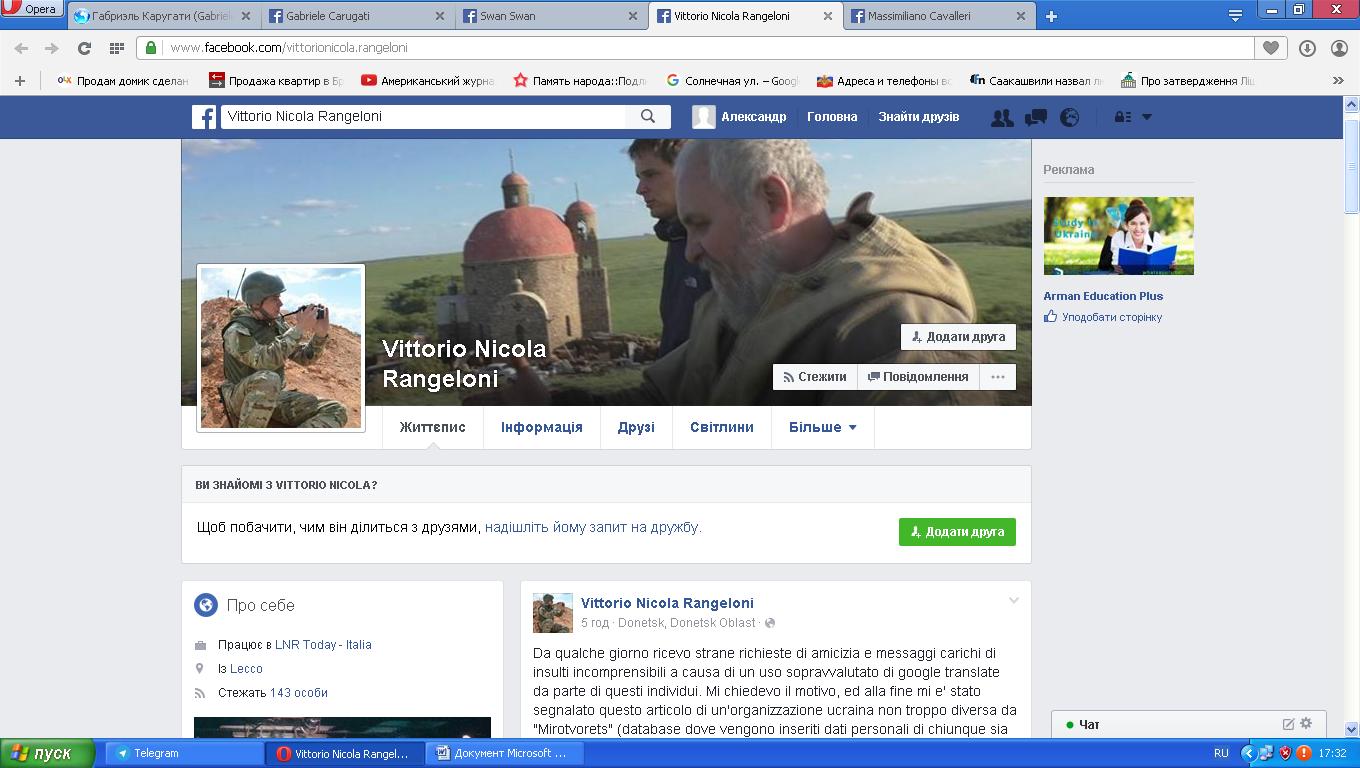
Task: Open post options chevron on Vittorio's post
Action: 1013,601
